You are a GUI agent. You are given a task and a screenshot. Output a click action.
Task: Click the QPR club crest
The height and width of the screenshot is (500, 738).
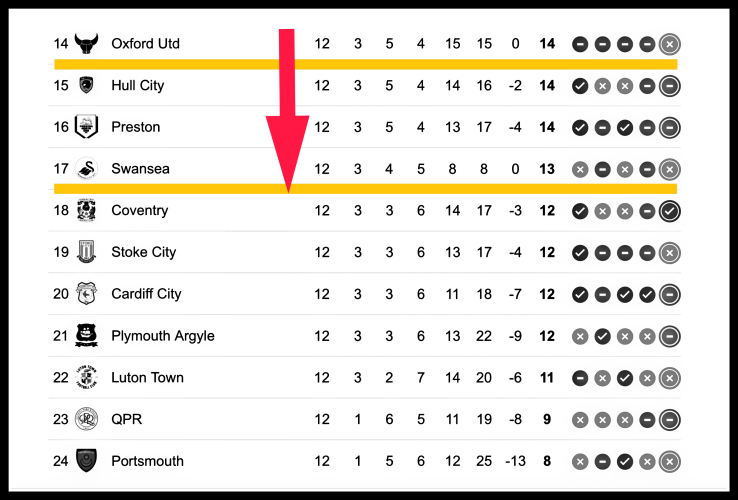(x=87, y=419)
